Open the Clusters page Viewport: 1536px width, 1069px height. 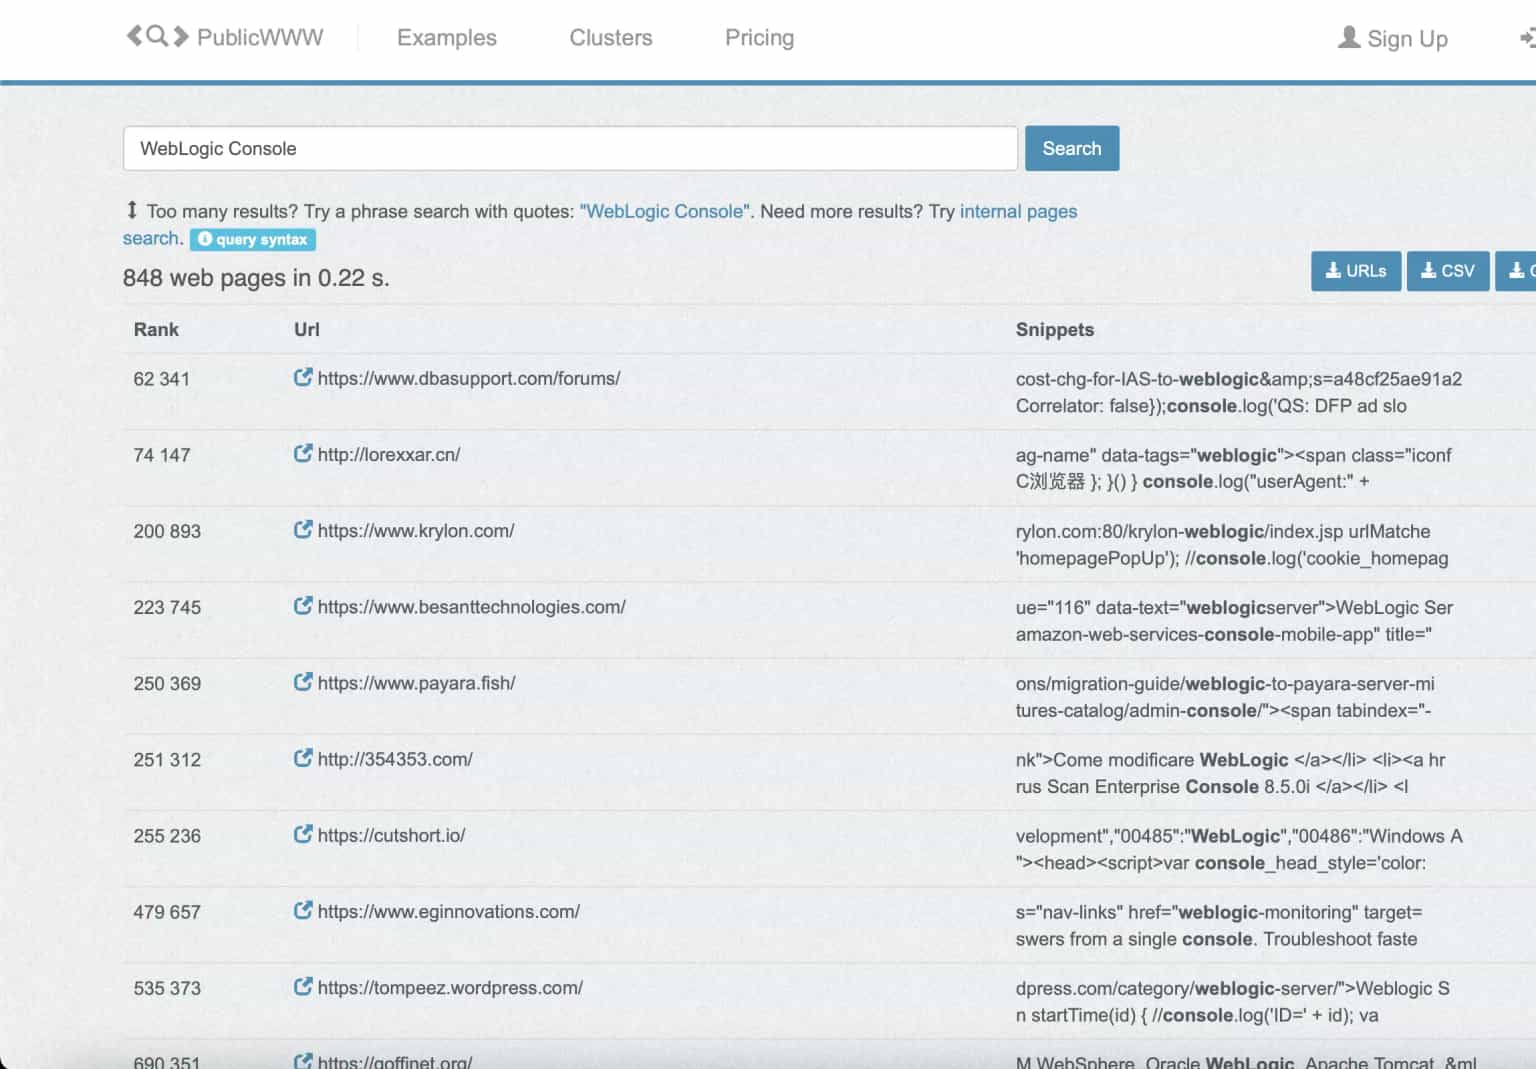(610, 37)
